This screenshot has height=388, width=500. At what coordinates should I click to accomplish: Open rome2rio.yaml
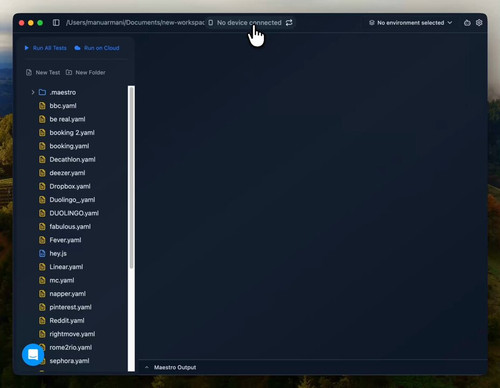tap(71, 347)
